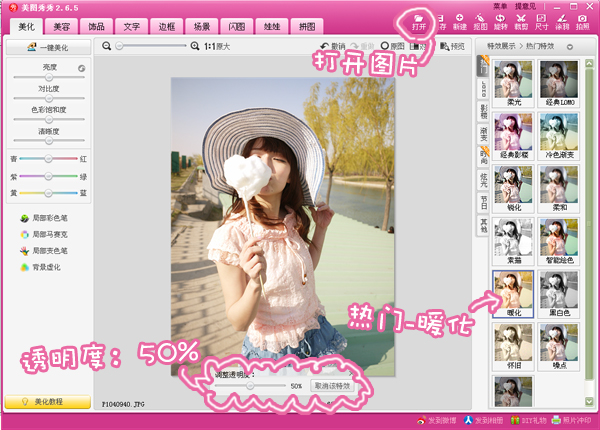Toggle the 预览 preview option
The height and width of the screenshot is (430, 600).
point(452,46)
